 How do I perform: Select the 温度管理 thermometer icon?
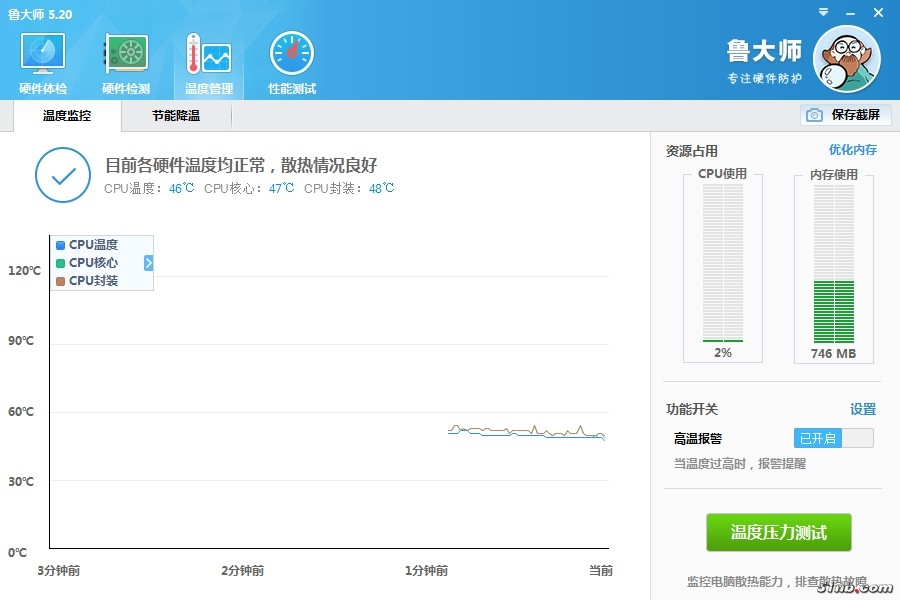(208, 56)
